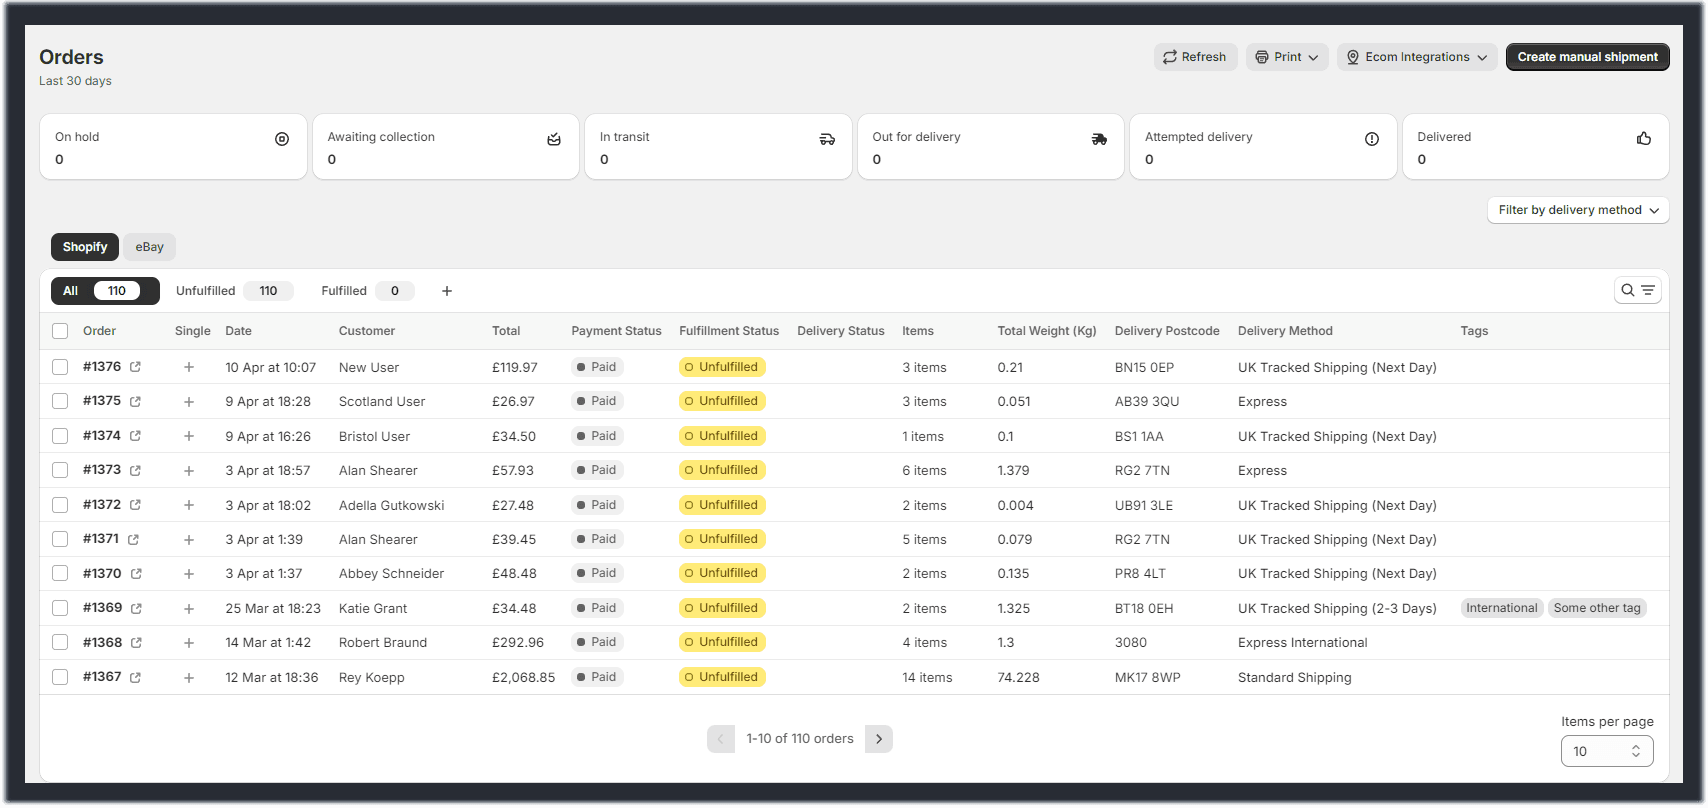Switch to the eBay tab
This screenshot has width=1708, height=808.
pos(150,247)
